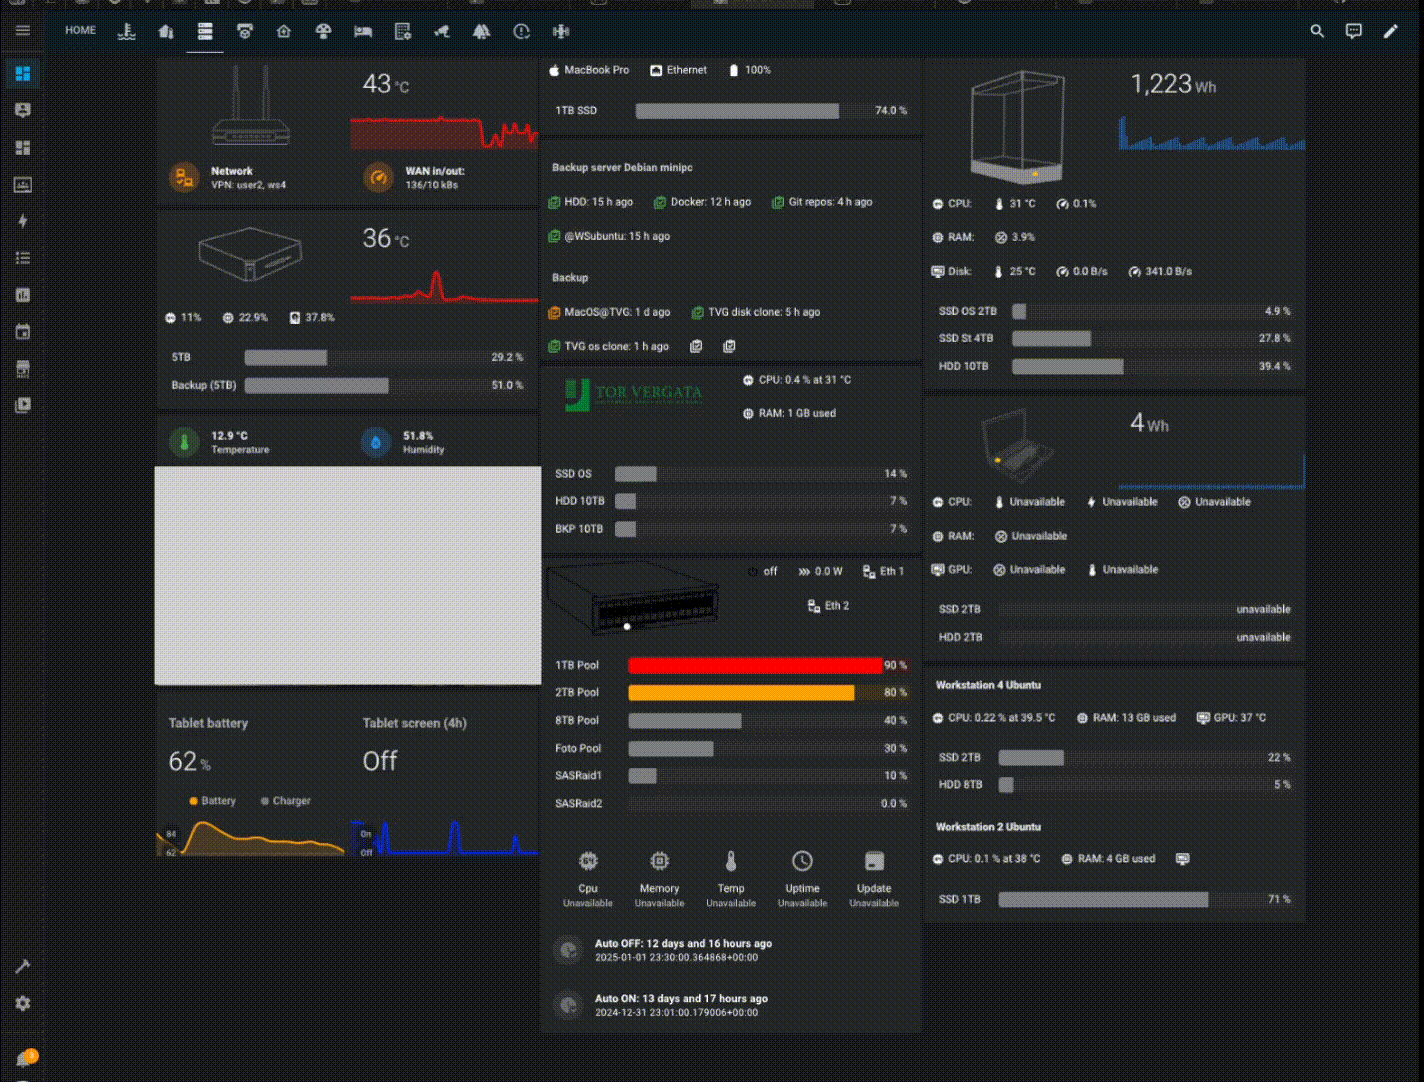The image size is (1424, 1082).
Task: Open the Energy lightning bolt sidebar icon
Action: tap(23, 221)
